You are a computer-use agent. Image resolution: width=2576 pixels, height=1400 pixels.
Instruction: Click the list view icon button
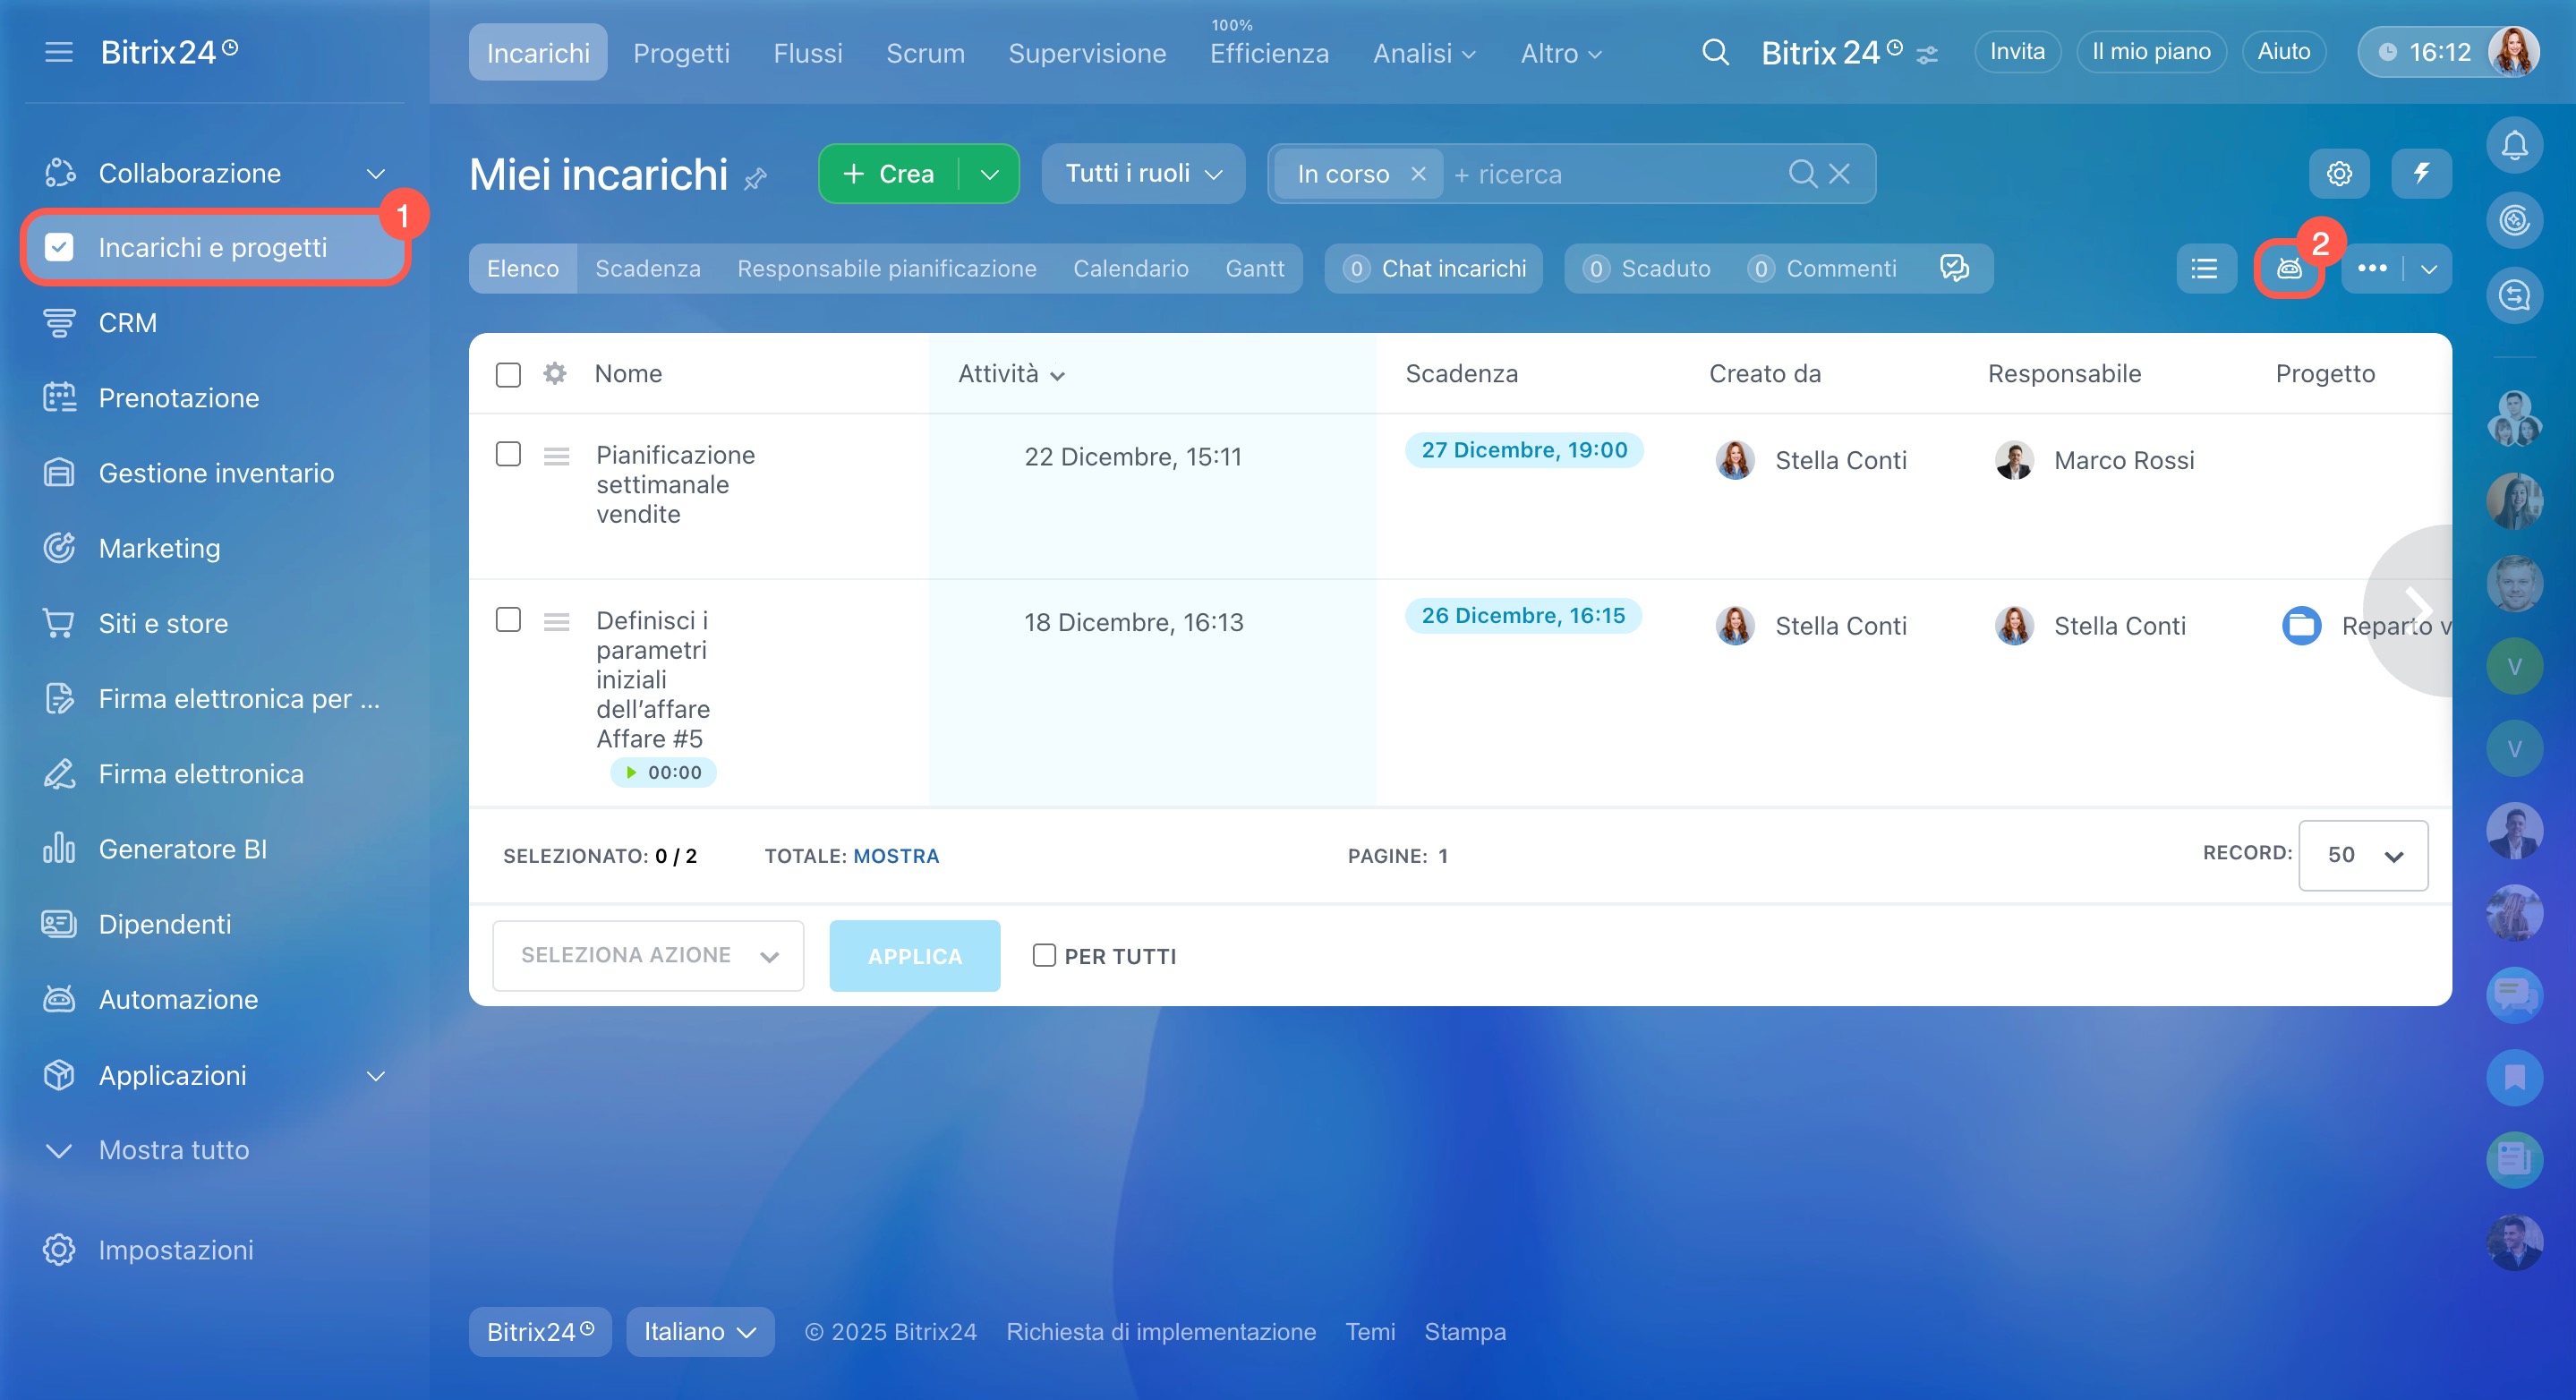(2205, 268)
